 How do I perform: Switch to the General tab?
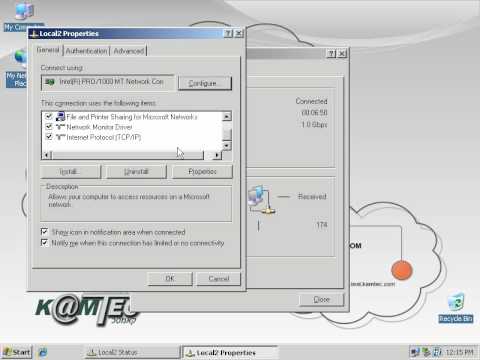[48, 50]
